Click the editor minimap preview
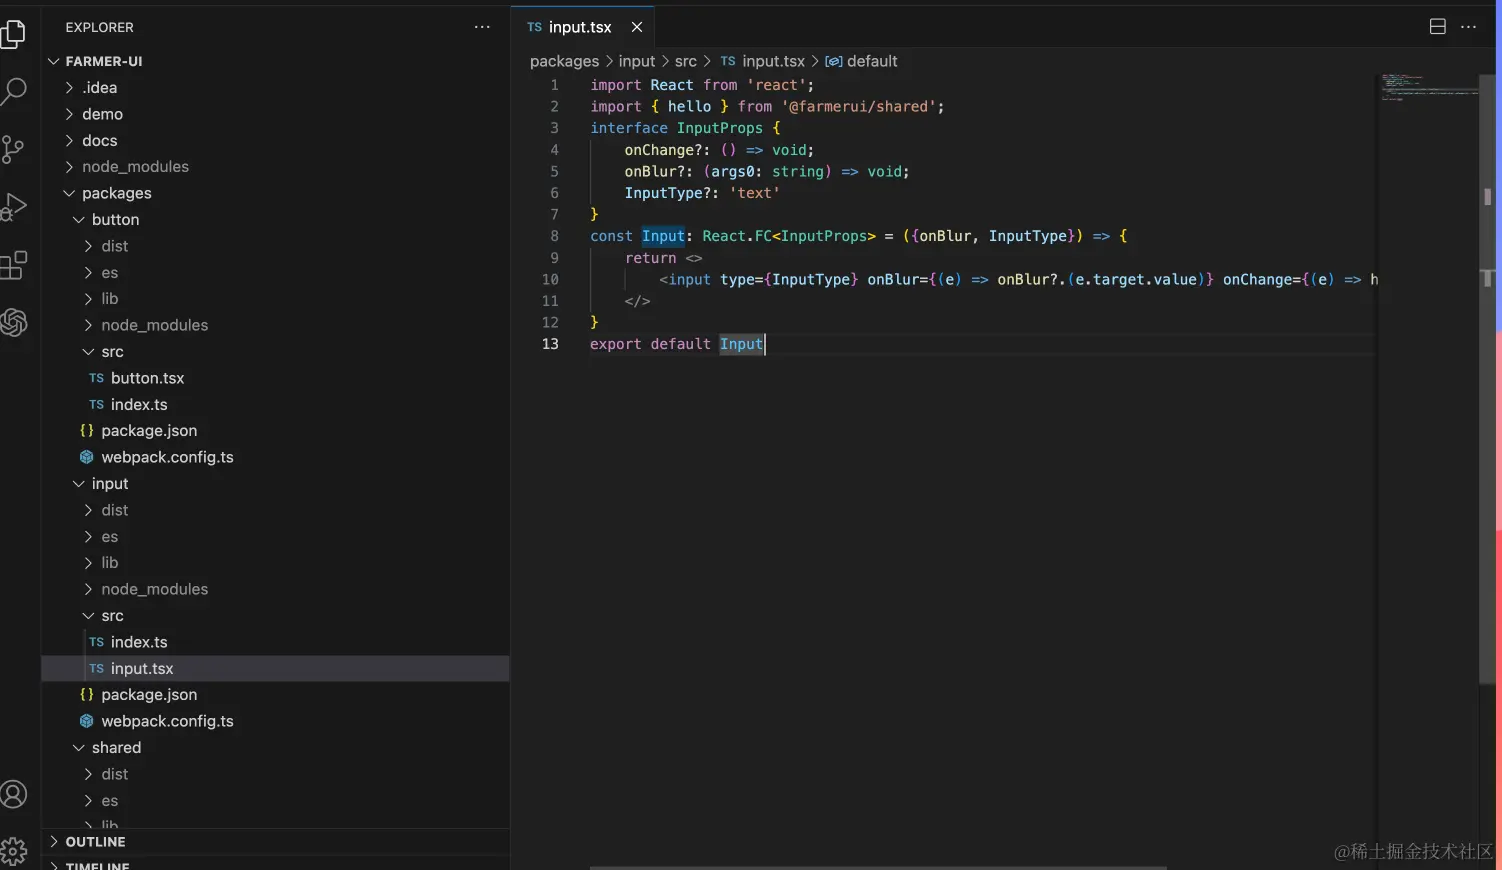 coord(1429,87)
